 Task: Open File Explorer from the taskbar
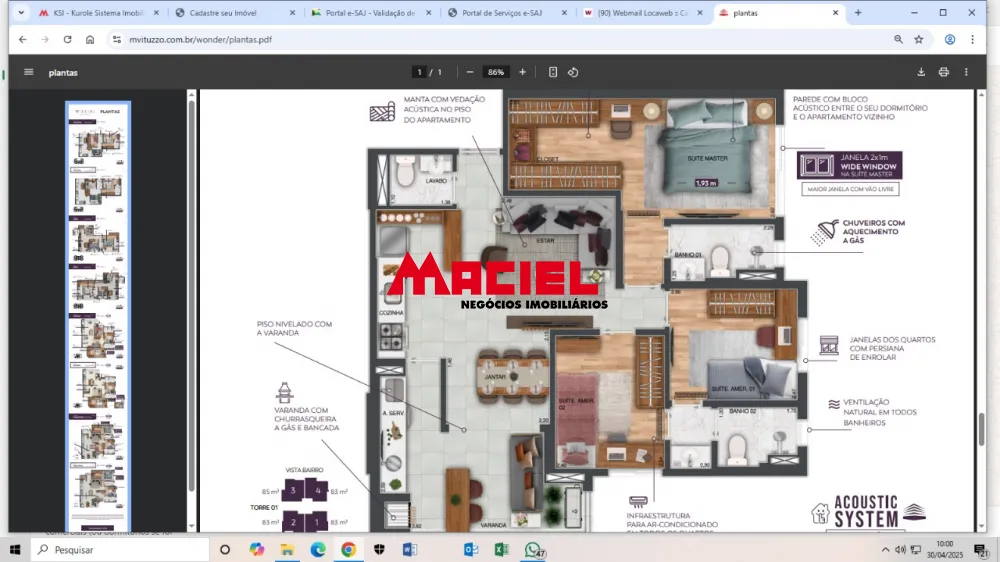pos(287,549)
